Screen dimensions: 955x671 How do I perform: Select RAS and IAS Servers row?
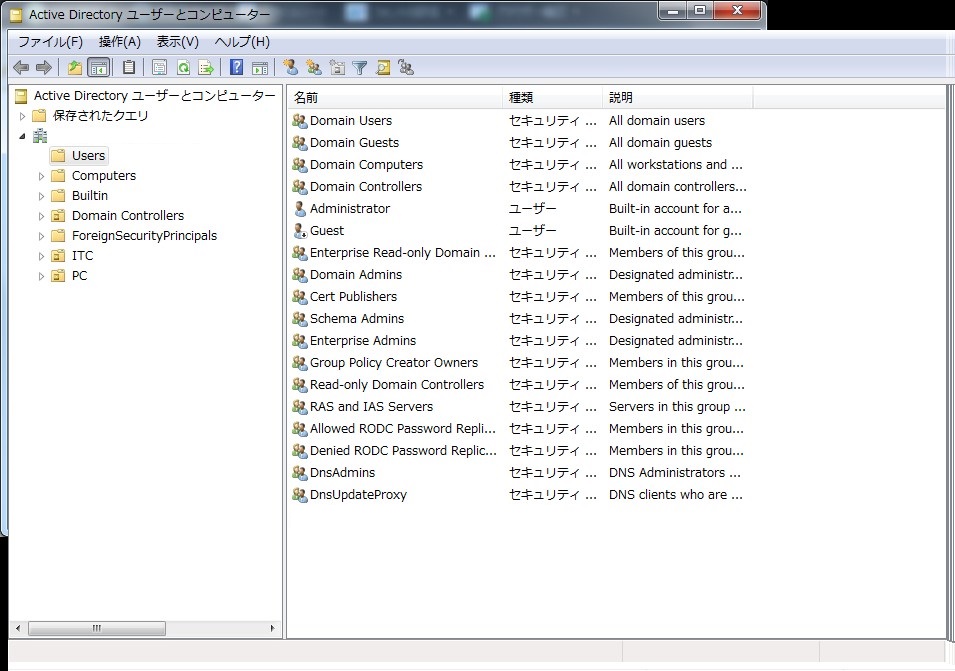click(x=520, y=406)
